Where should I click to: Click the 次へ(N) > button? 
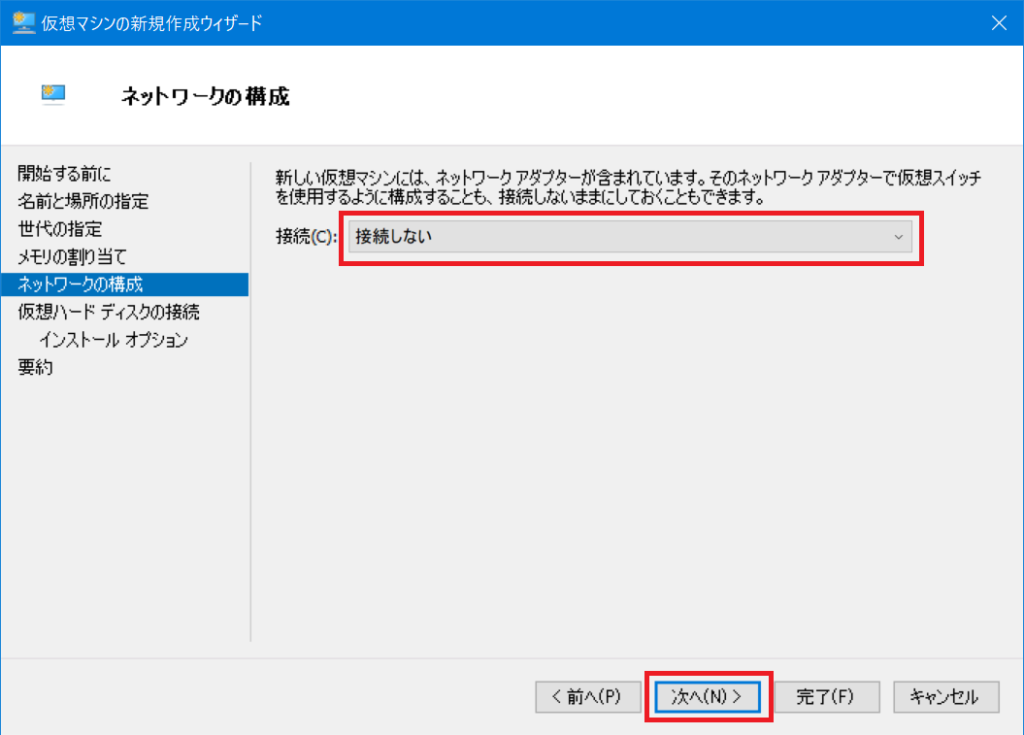point(707,696)
